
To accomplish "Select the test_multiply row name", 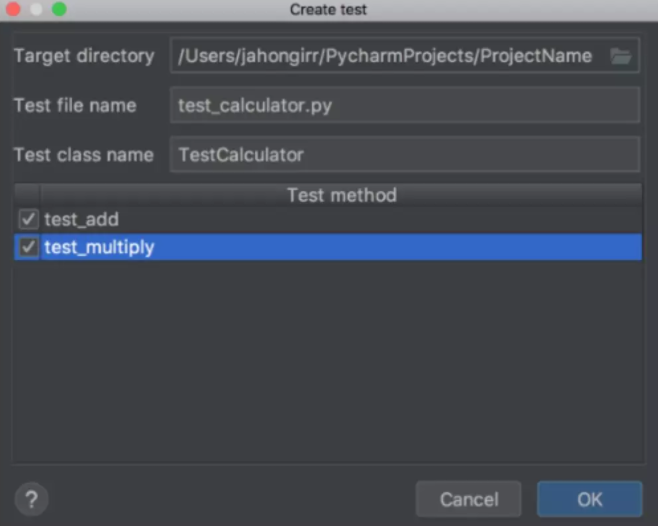I will point(99,247).
